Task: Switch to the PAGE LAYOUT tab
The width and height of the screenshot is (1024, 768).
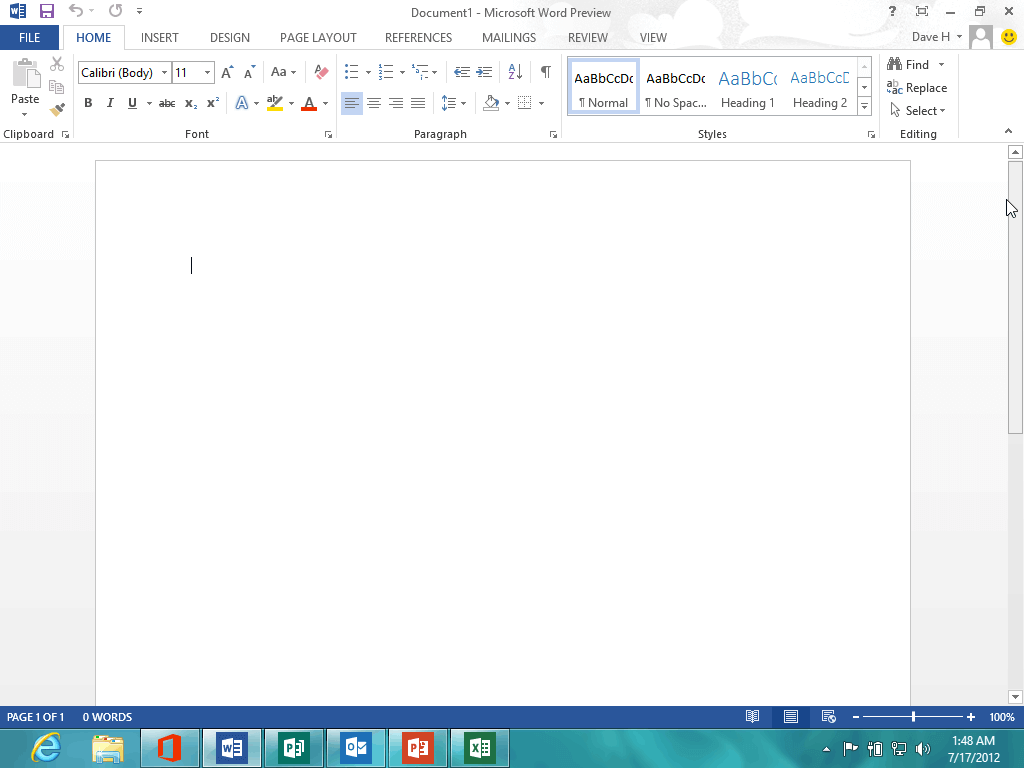Action: 318,37
